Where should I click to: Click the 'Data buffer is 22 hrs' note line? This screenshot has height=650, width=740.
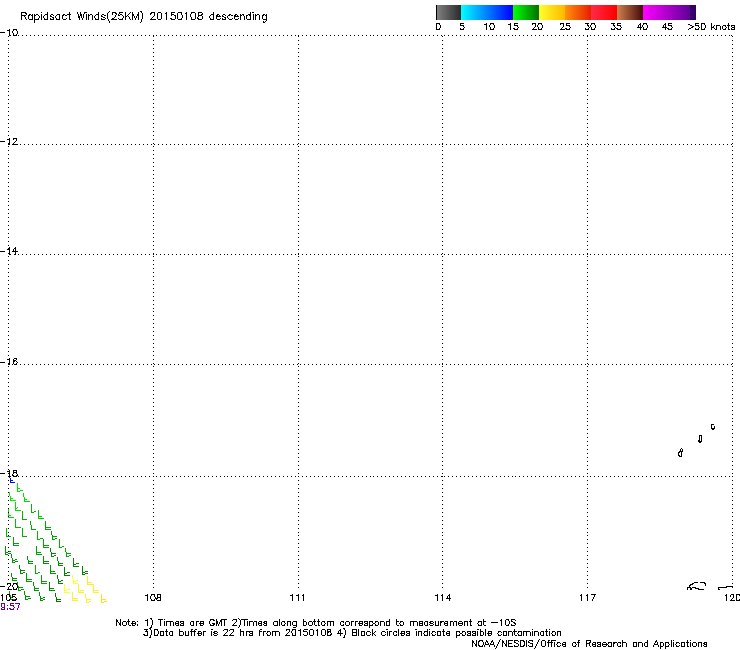coord(352,633)
